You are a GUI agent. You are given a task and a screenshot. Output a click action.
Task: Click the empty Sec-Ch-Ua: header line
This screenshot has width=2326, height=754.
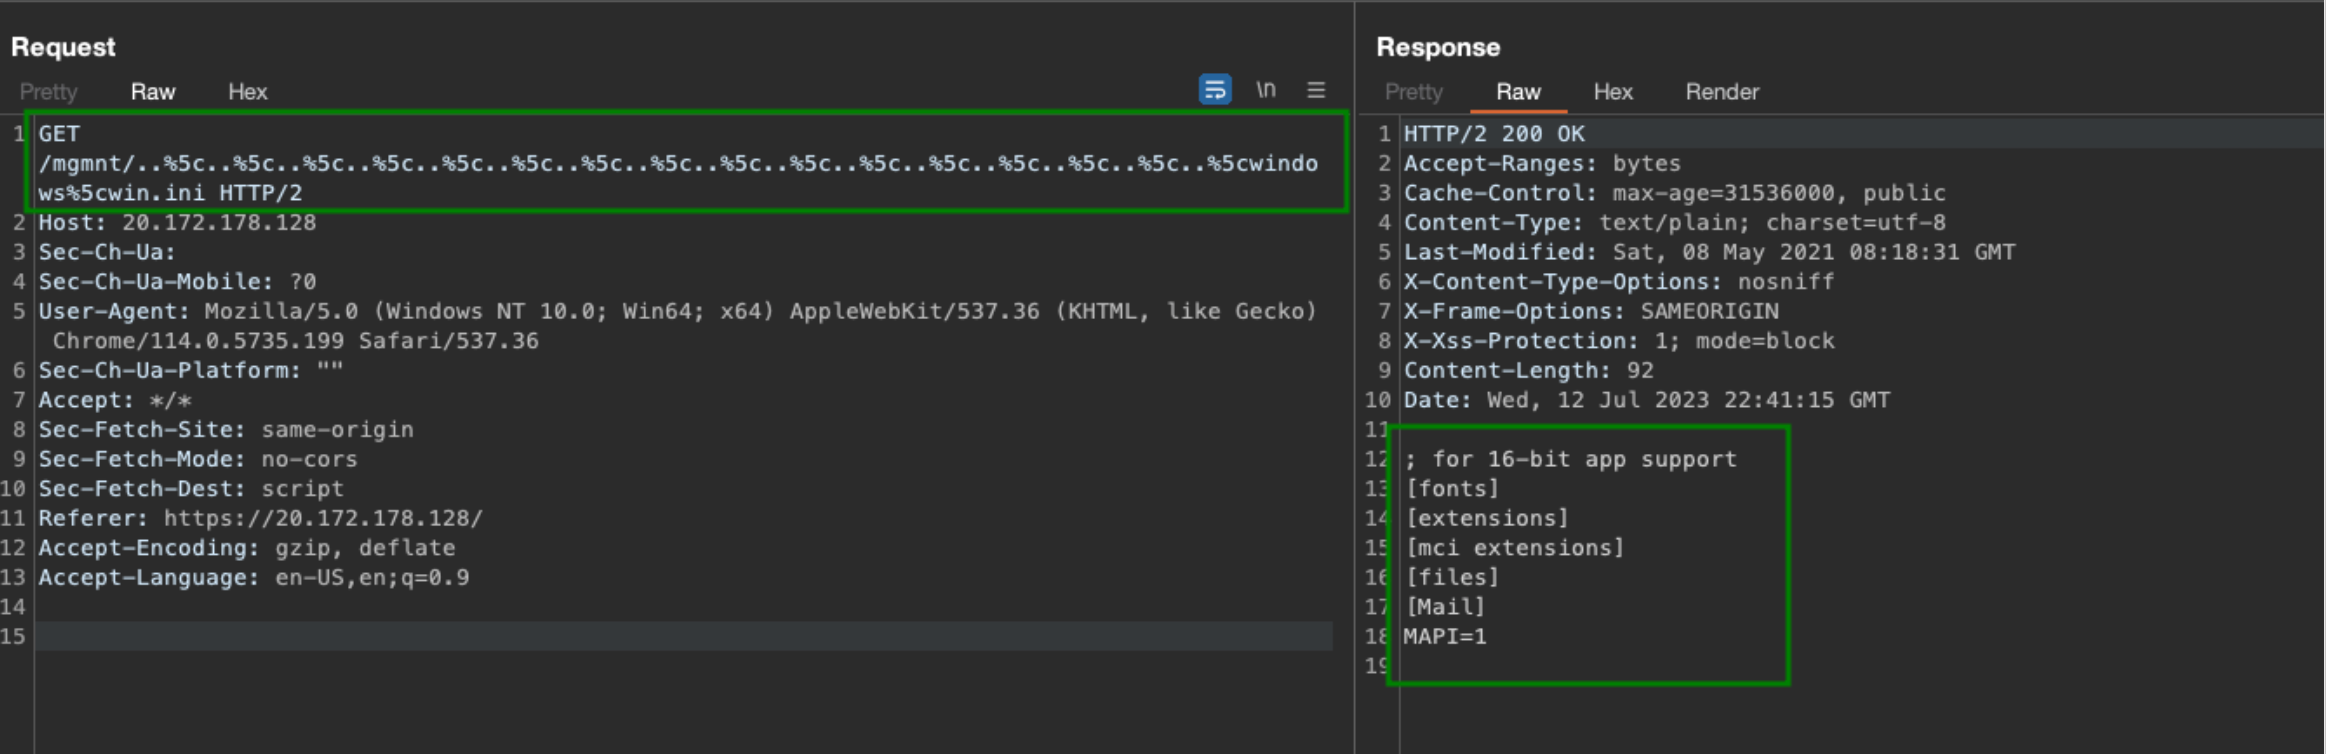[107, 252]
